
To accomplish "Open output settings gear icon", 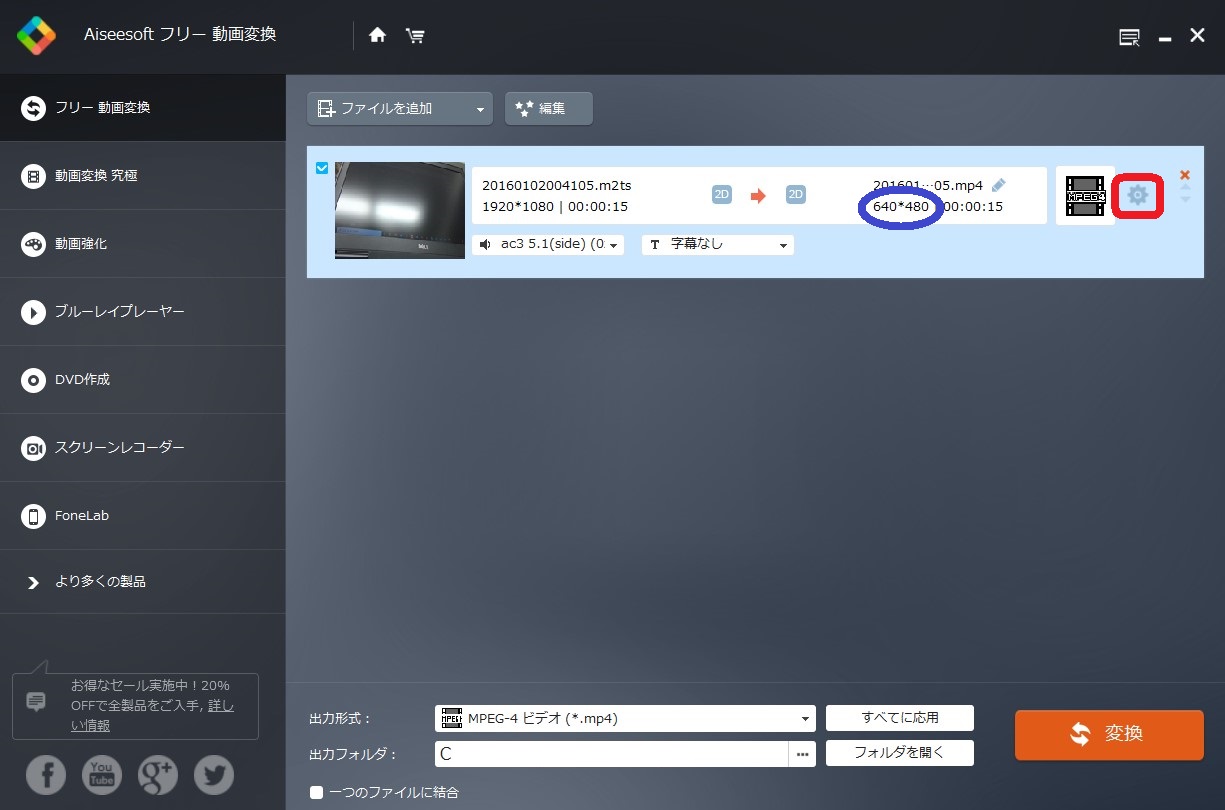I will tap(1137, 195).
